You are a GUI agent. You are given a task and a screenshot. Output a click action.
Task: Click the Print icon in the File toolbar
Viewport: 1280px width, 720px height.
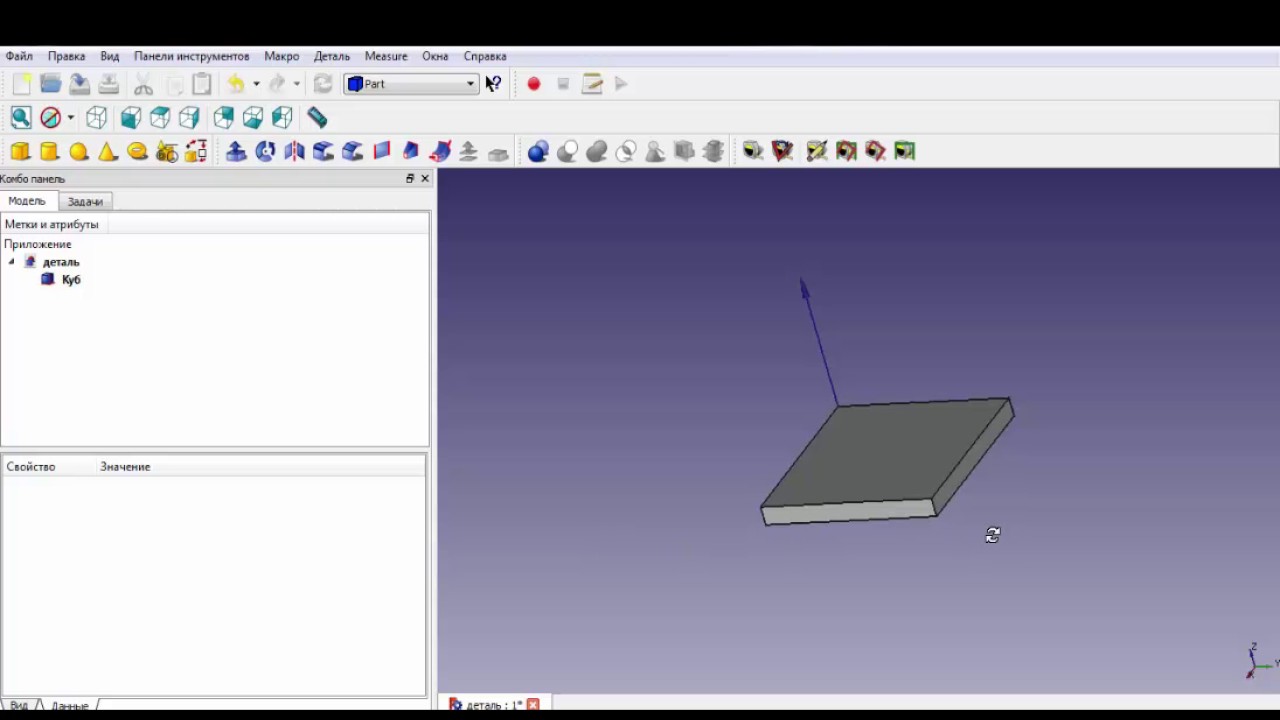(108, 84)
